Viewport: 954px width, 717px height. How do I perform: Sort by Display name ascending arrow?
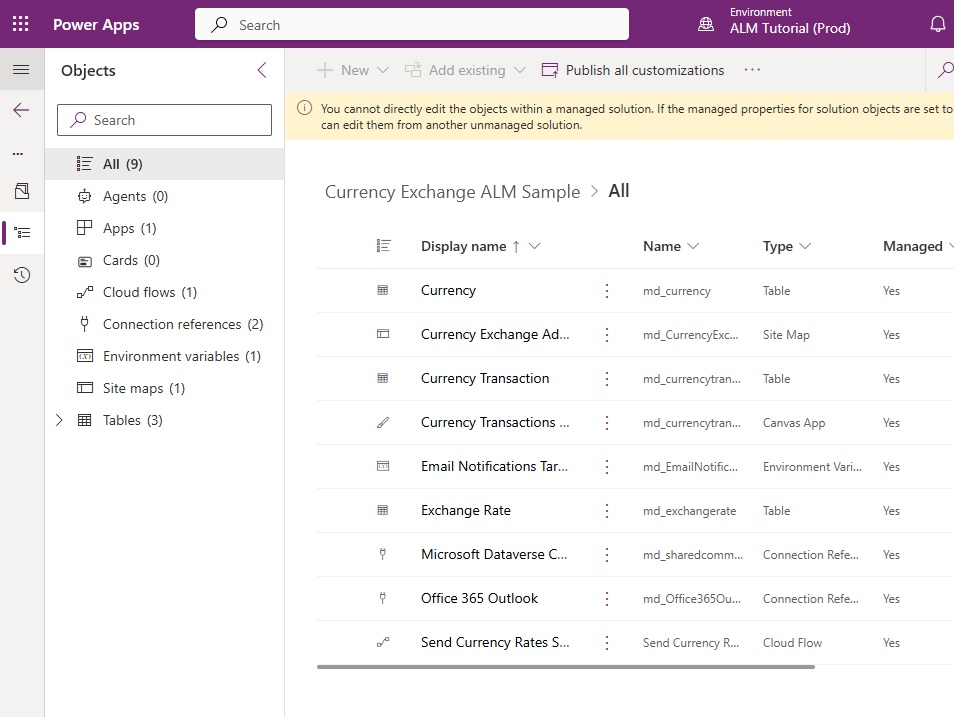[x=516, y=247]
